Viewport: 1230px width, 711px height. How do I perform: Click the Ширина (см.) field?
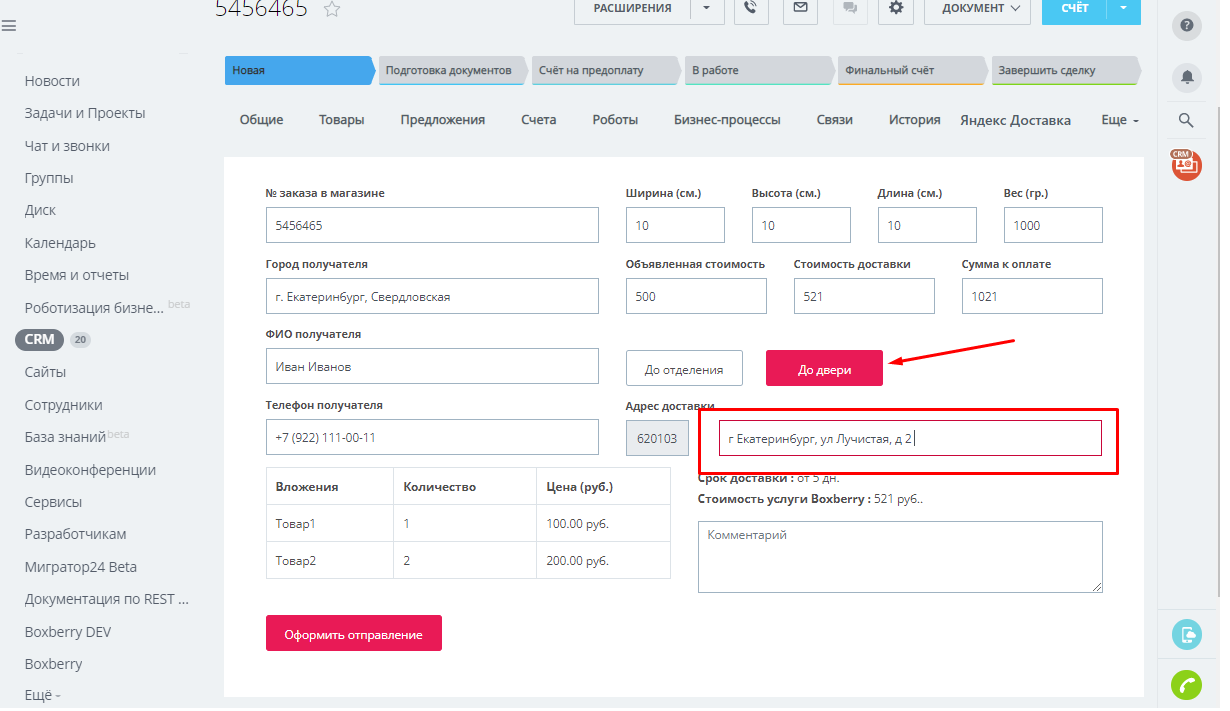(x=675, y=225)
